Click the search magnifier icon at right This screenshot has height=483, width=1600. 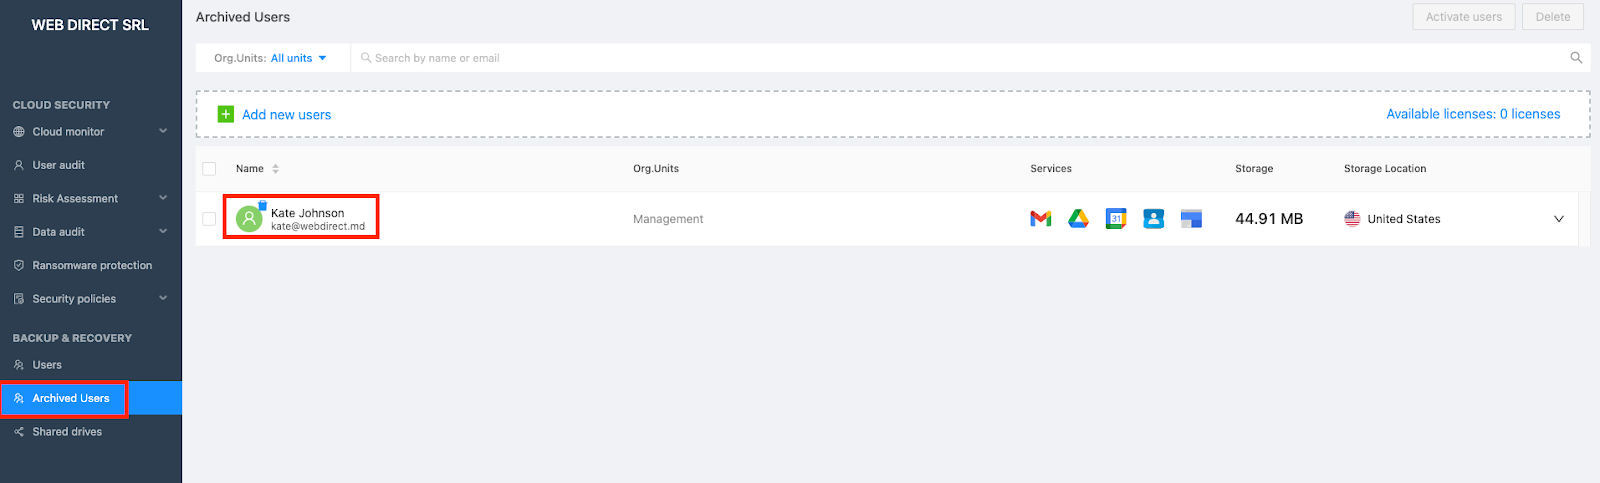pos(1576,58)
